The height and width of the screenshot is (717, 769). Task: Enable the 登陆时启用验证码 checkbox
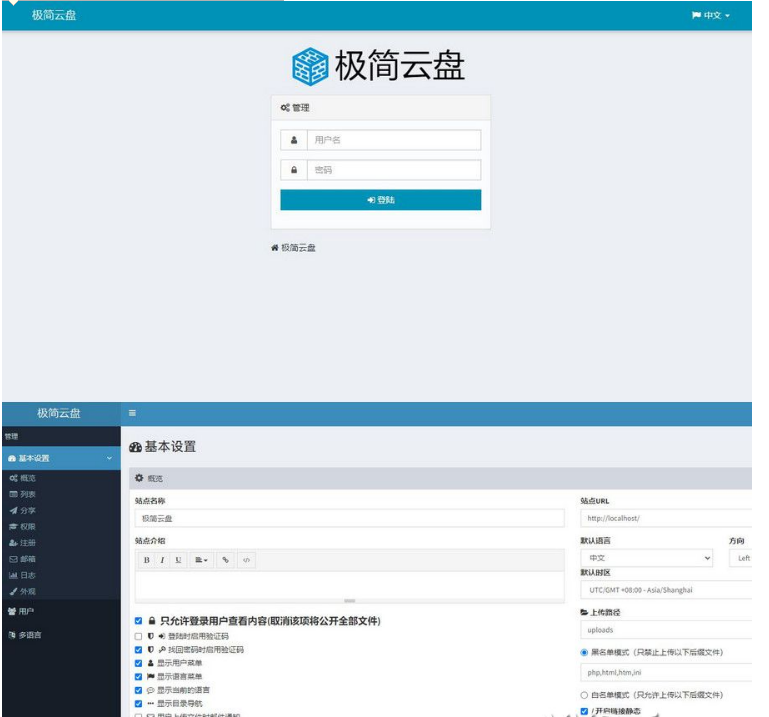[x=139, y=636]
